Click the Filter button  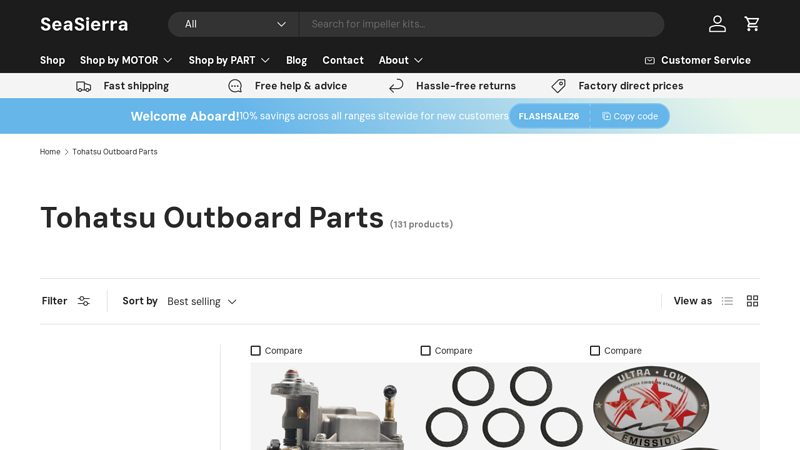pos(66,301)
